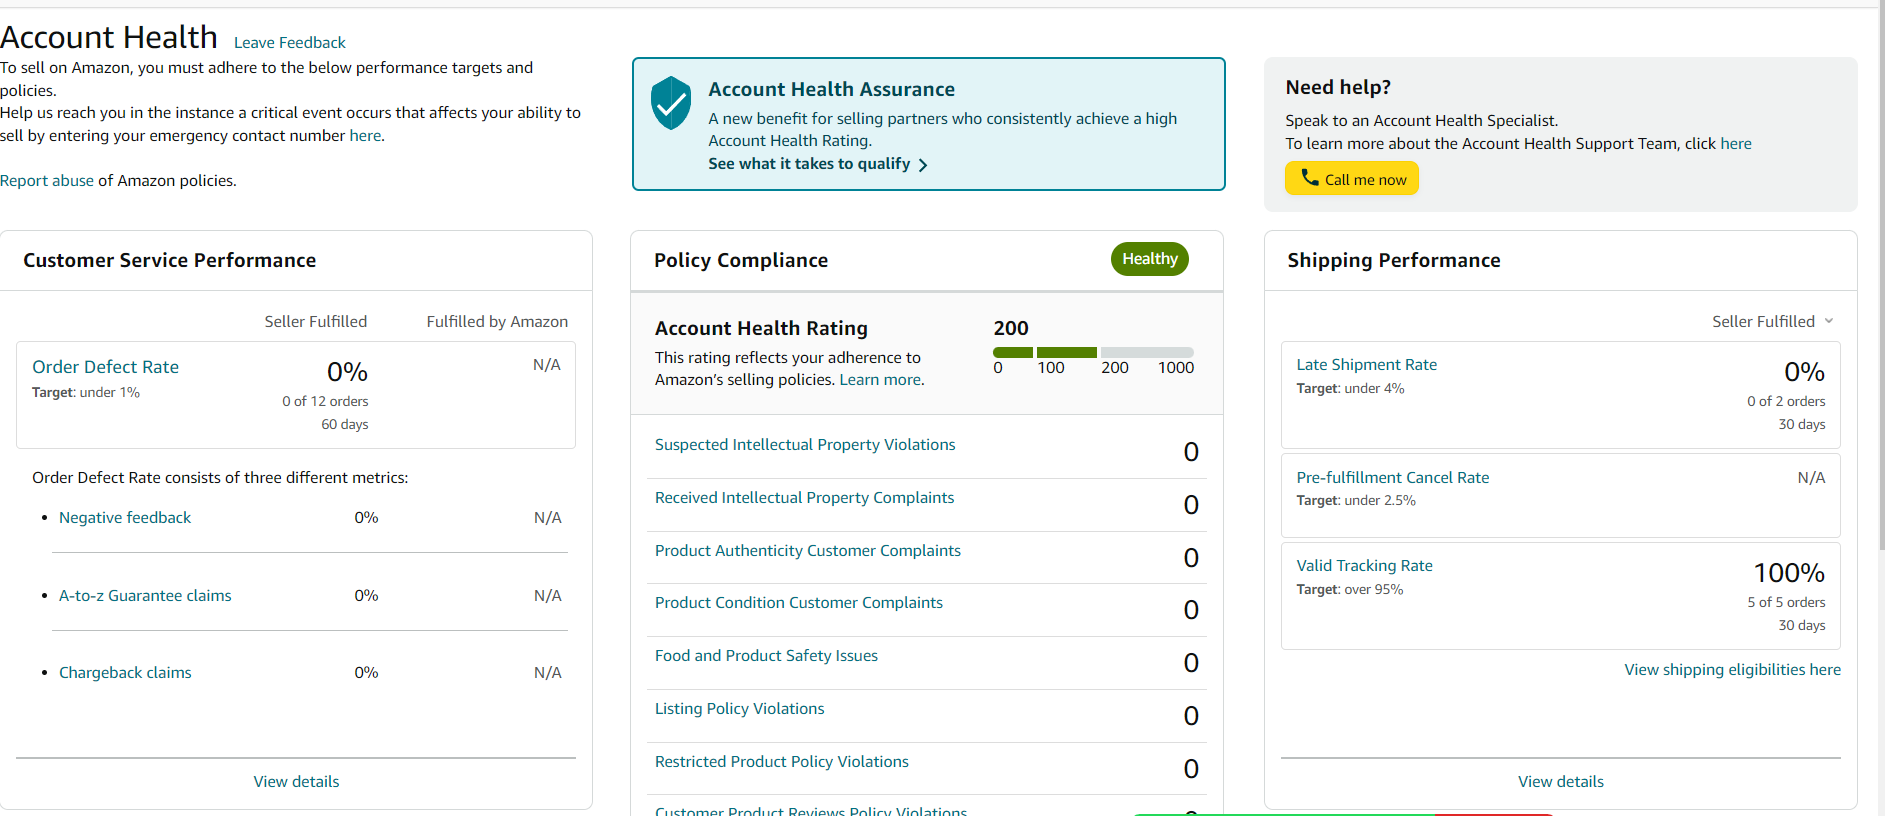Click the Healthy status badge
Screen dimensions: 1885x816
(x=1150, y=259)
